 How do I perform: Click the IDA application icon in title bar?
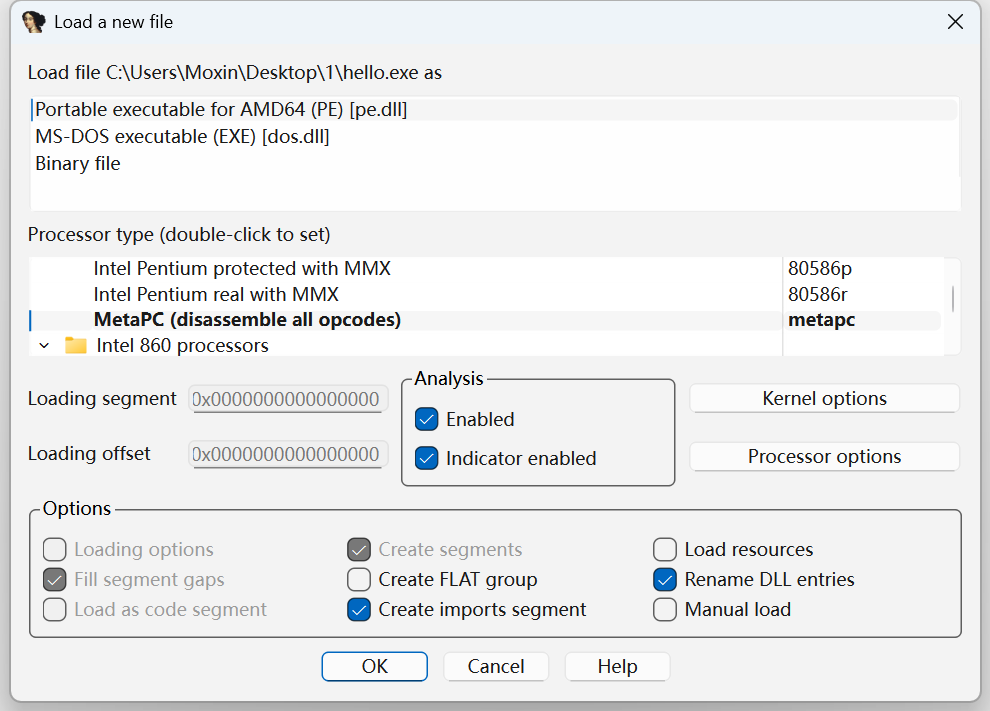[x=33, y=22]
